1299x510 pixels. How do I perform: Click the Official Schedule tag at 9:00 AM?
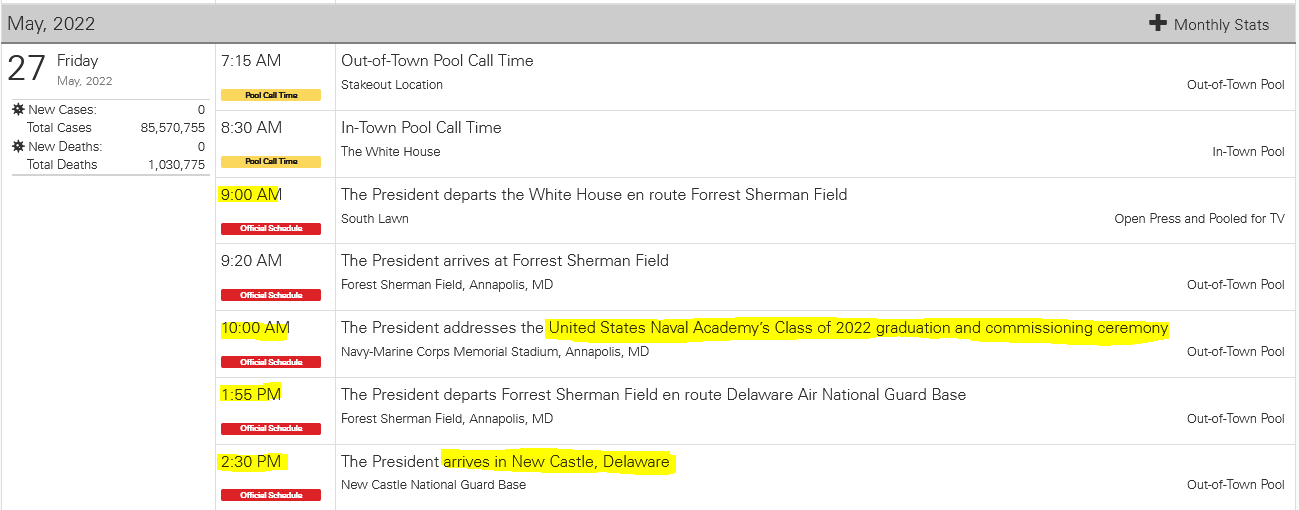click(x=271, y=228)
